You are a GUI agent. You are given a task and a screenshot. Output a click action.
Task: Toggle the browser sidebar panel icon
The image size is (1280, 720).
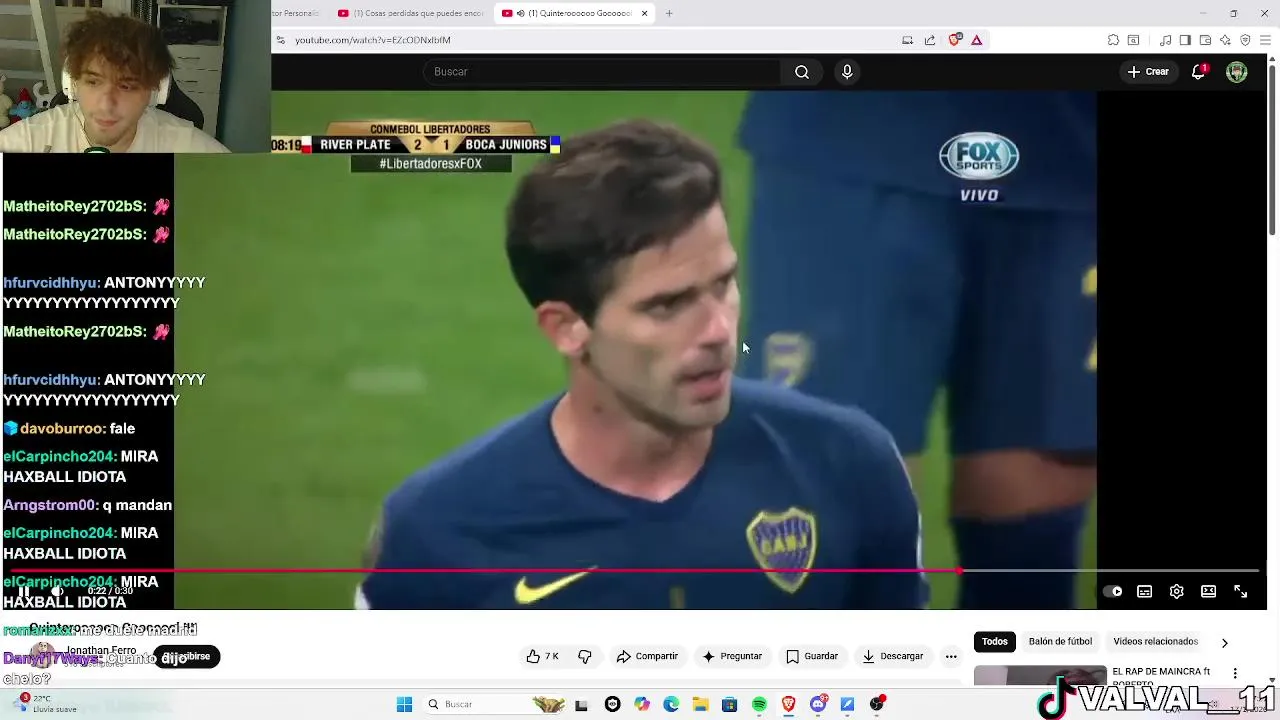(x=1185, y=40)
